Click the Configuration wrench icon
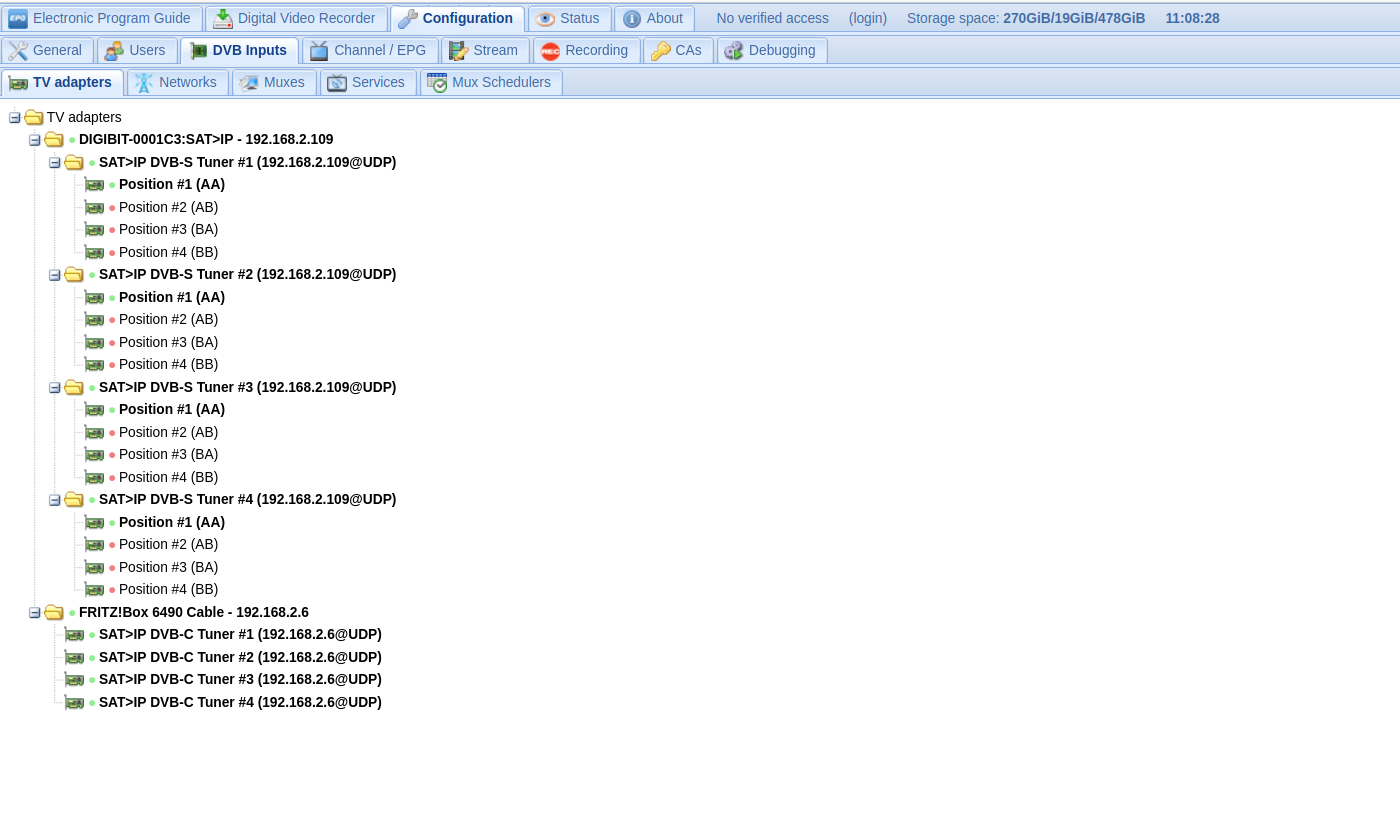 (x=408, y=18)
